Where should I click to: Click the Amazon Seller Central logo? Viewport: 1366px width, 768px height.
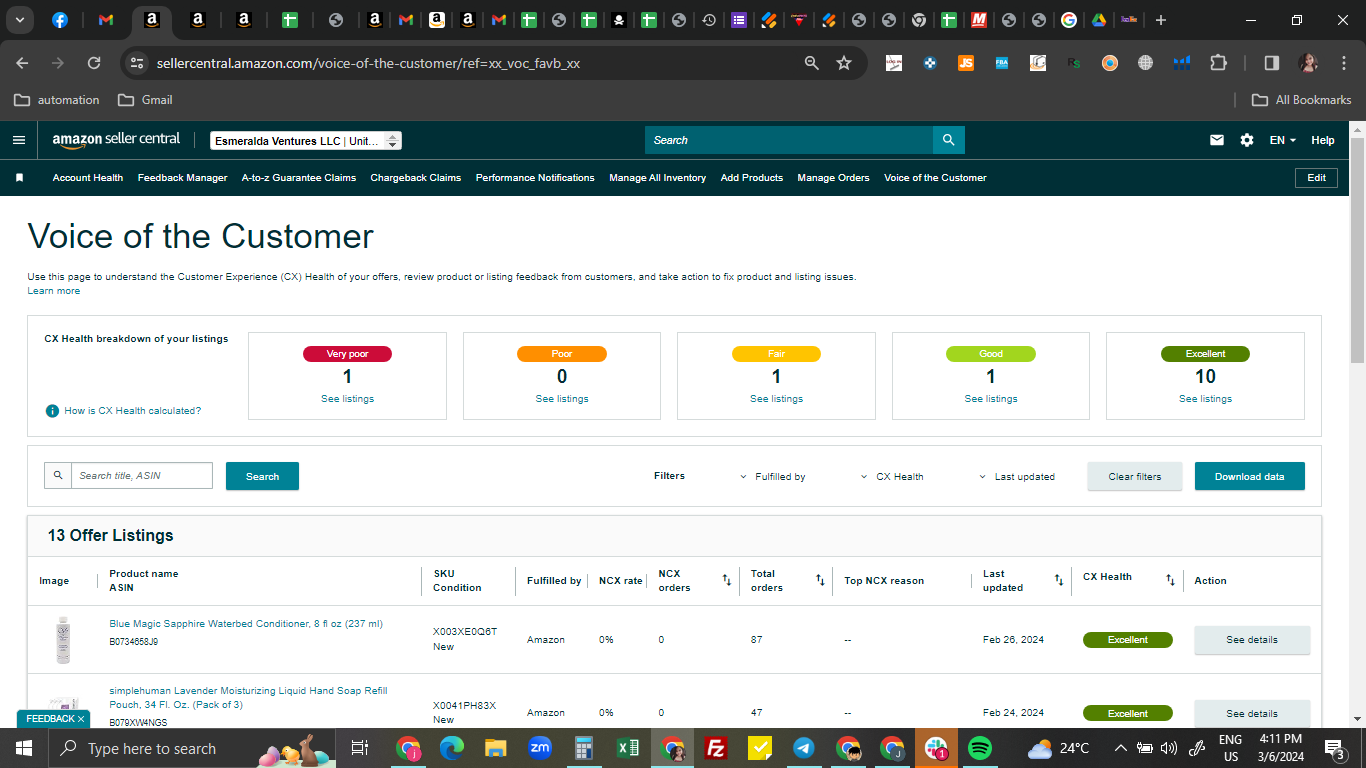point(116,140)
